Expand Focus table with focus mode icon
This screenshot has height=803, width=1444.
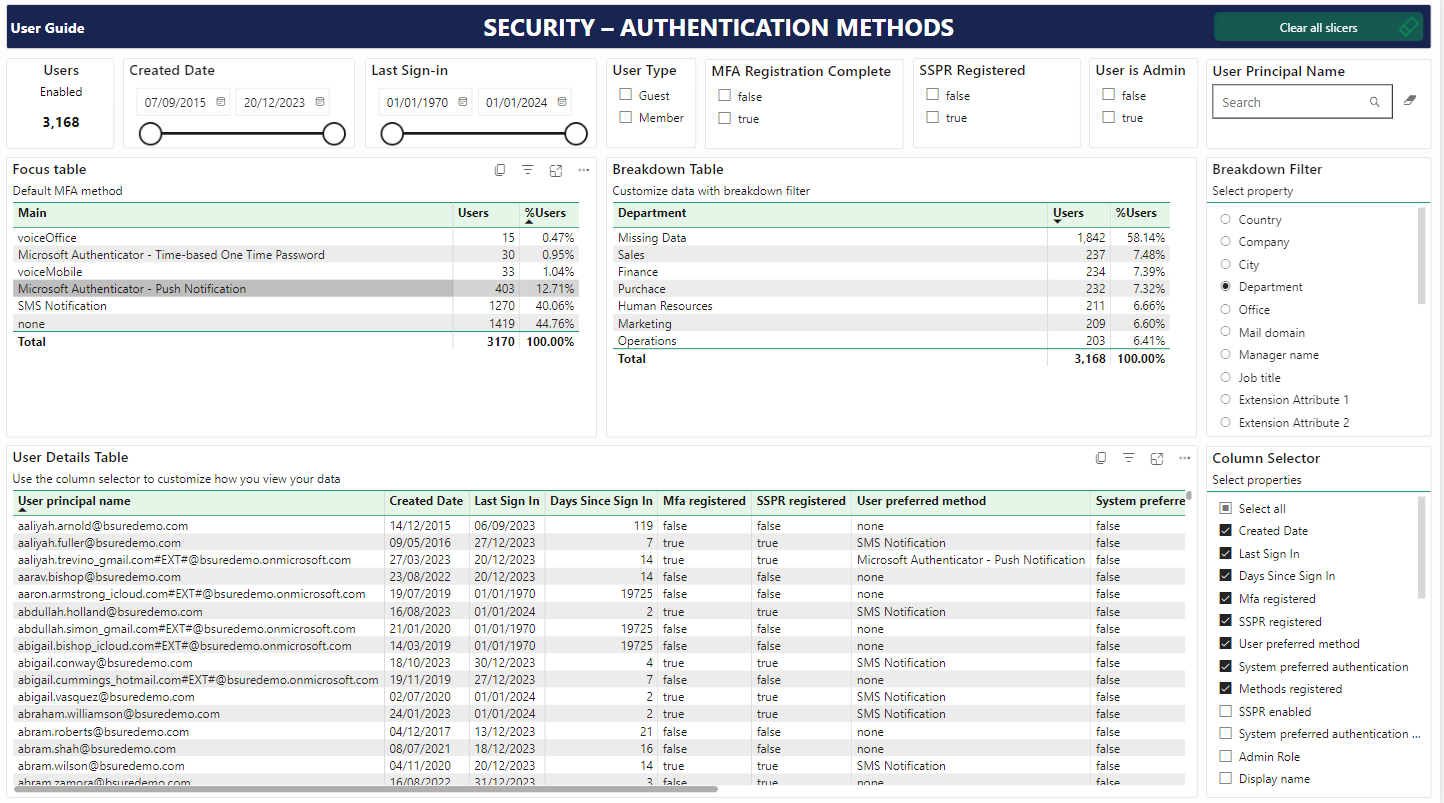click(x=556, y=170)
